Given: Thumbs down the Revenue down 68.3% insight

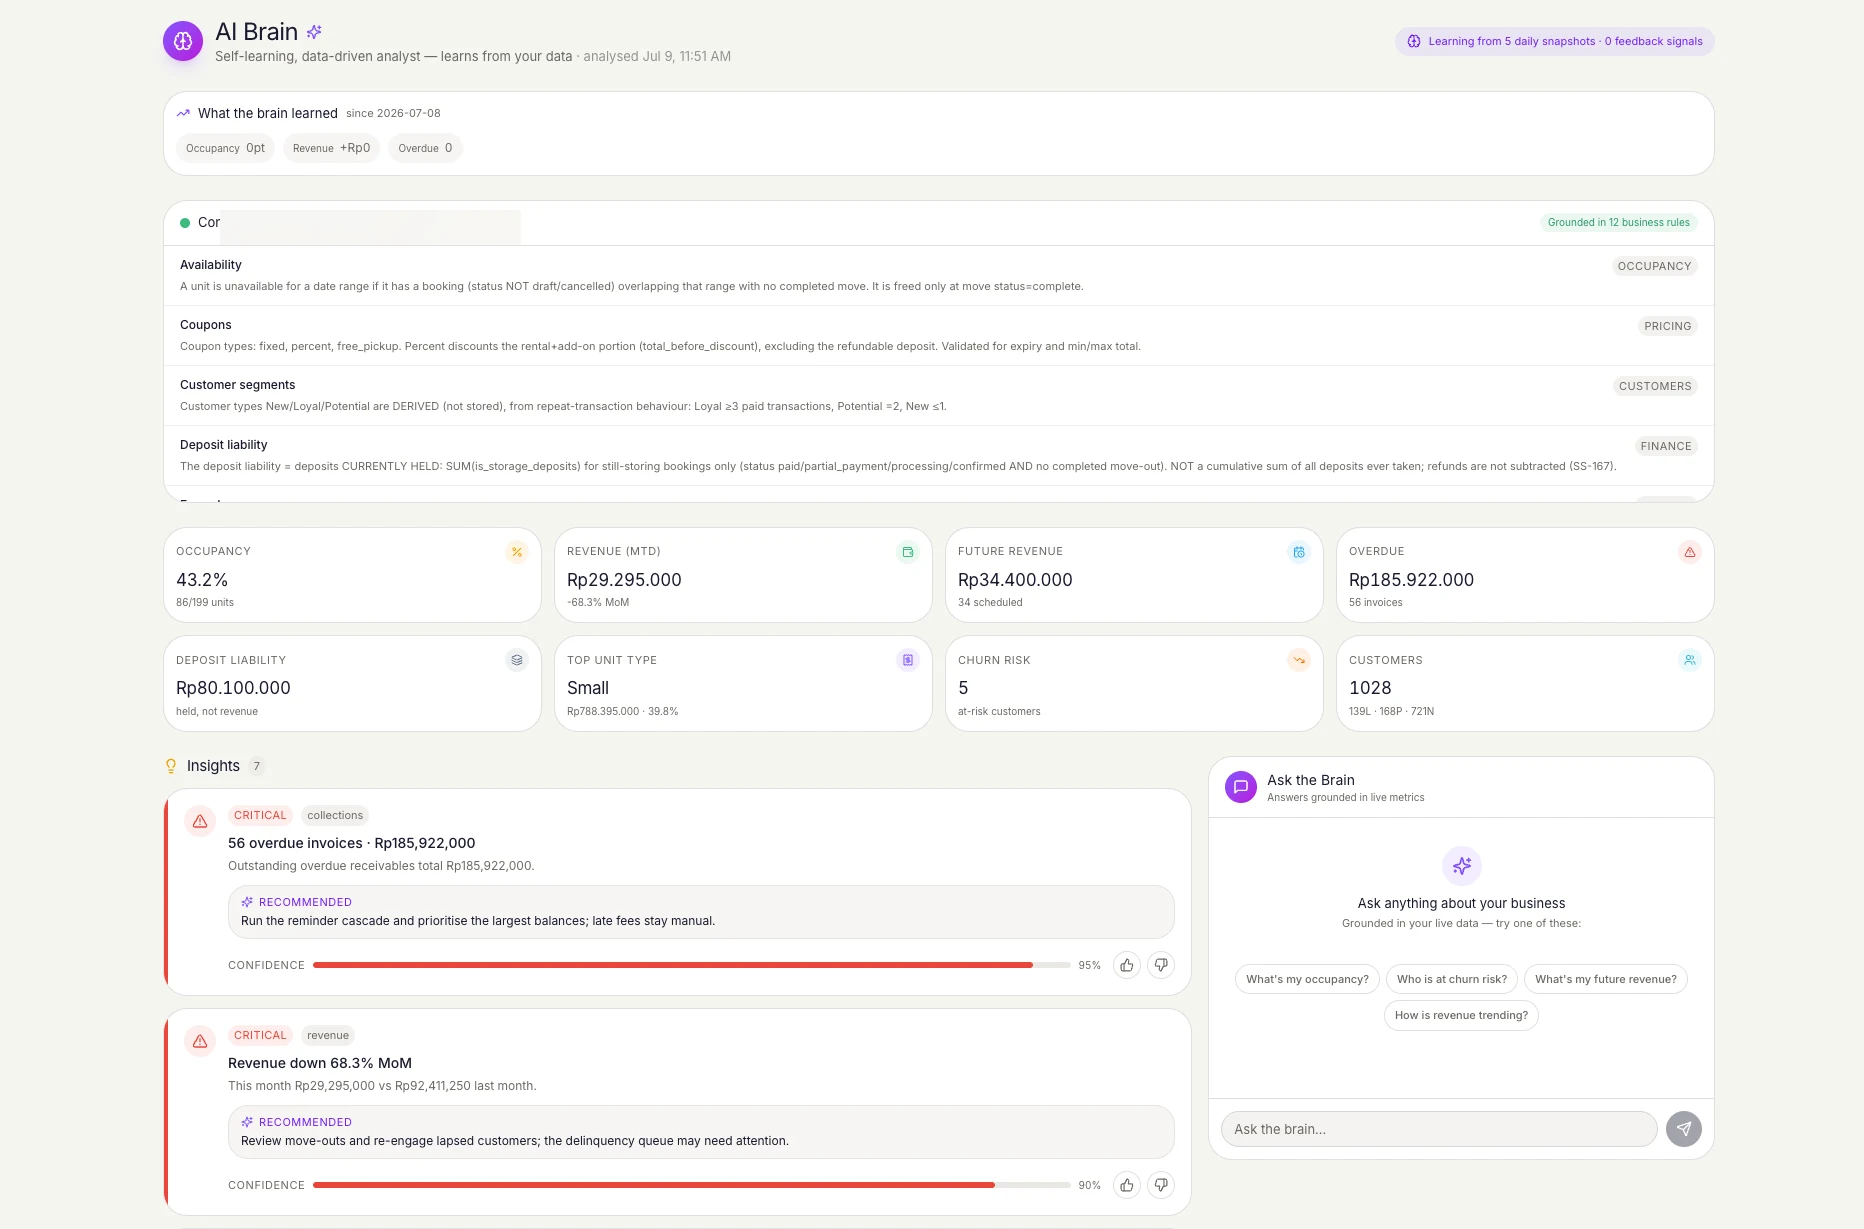Looking at the screenshot, I should (x=1161, y=1185).
